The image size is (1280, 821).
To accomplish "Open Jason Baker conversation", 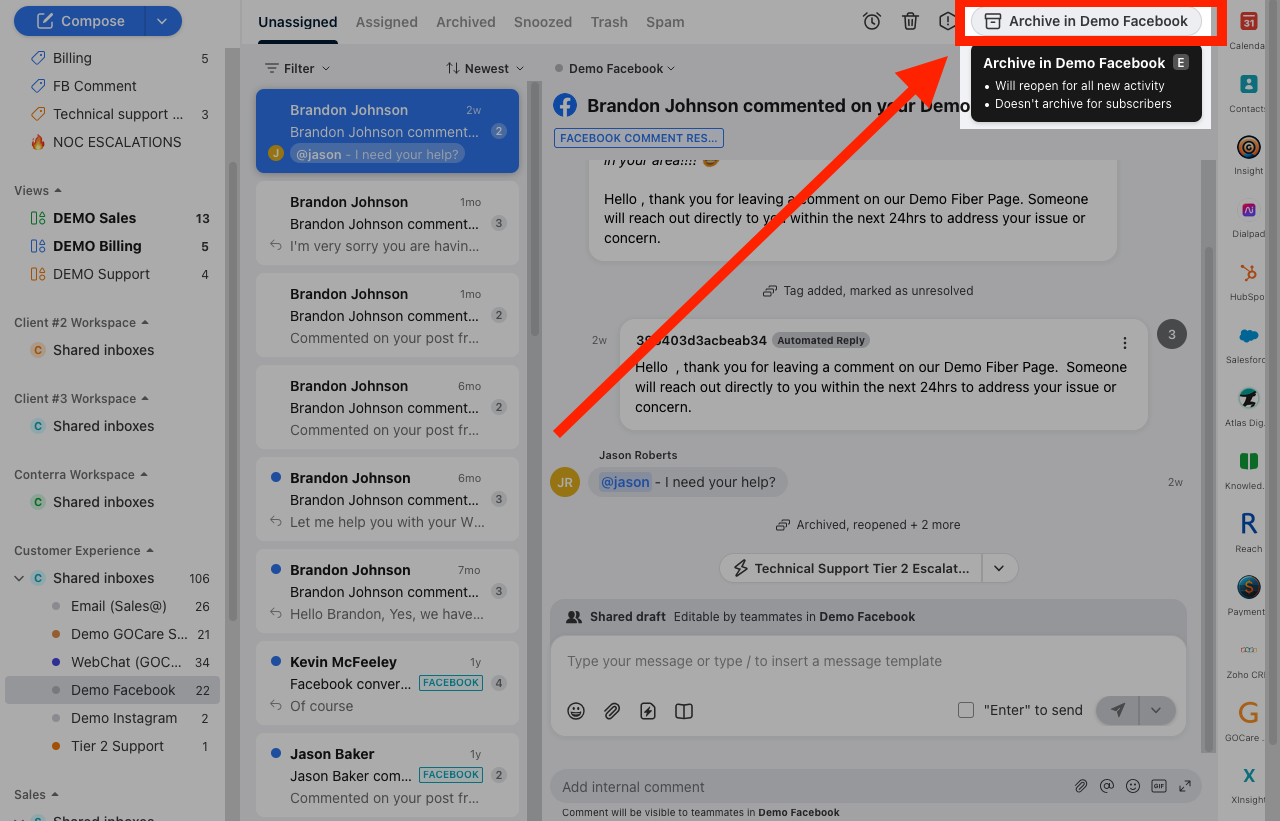I will (x=387, y=776).
